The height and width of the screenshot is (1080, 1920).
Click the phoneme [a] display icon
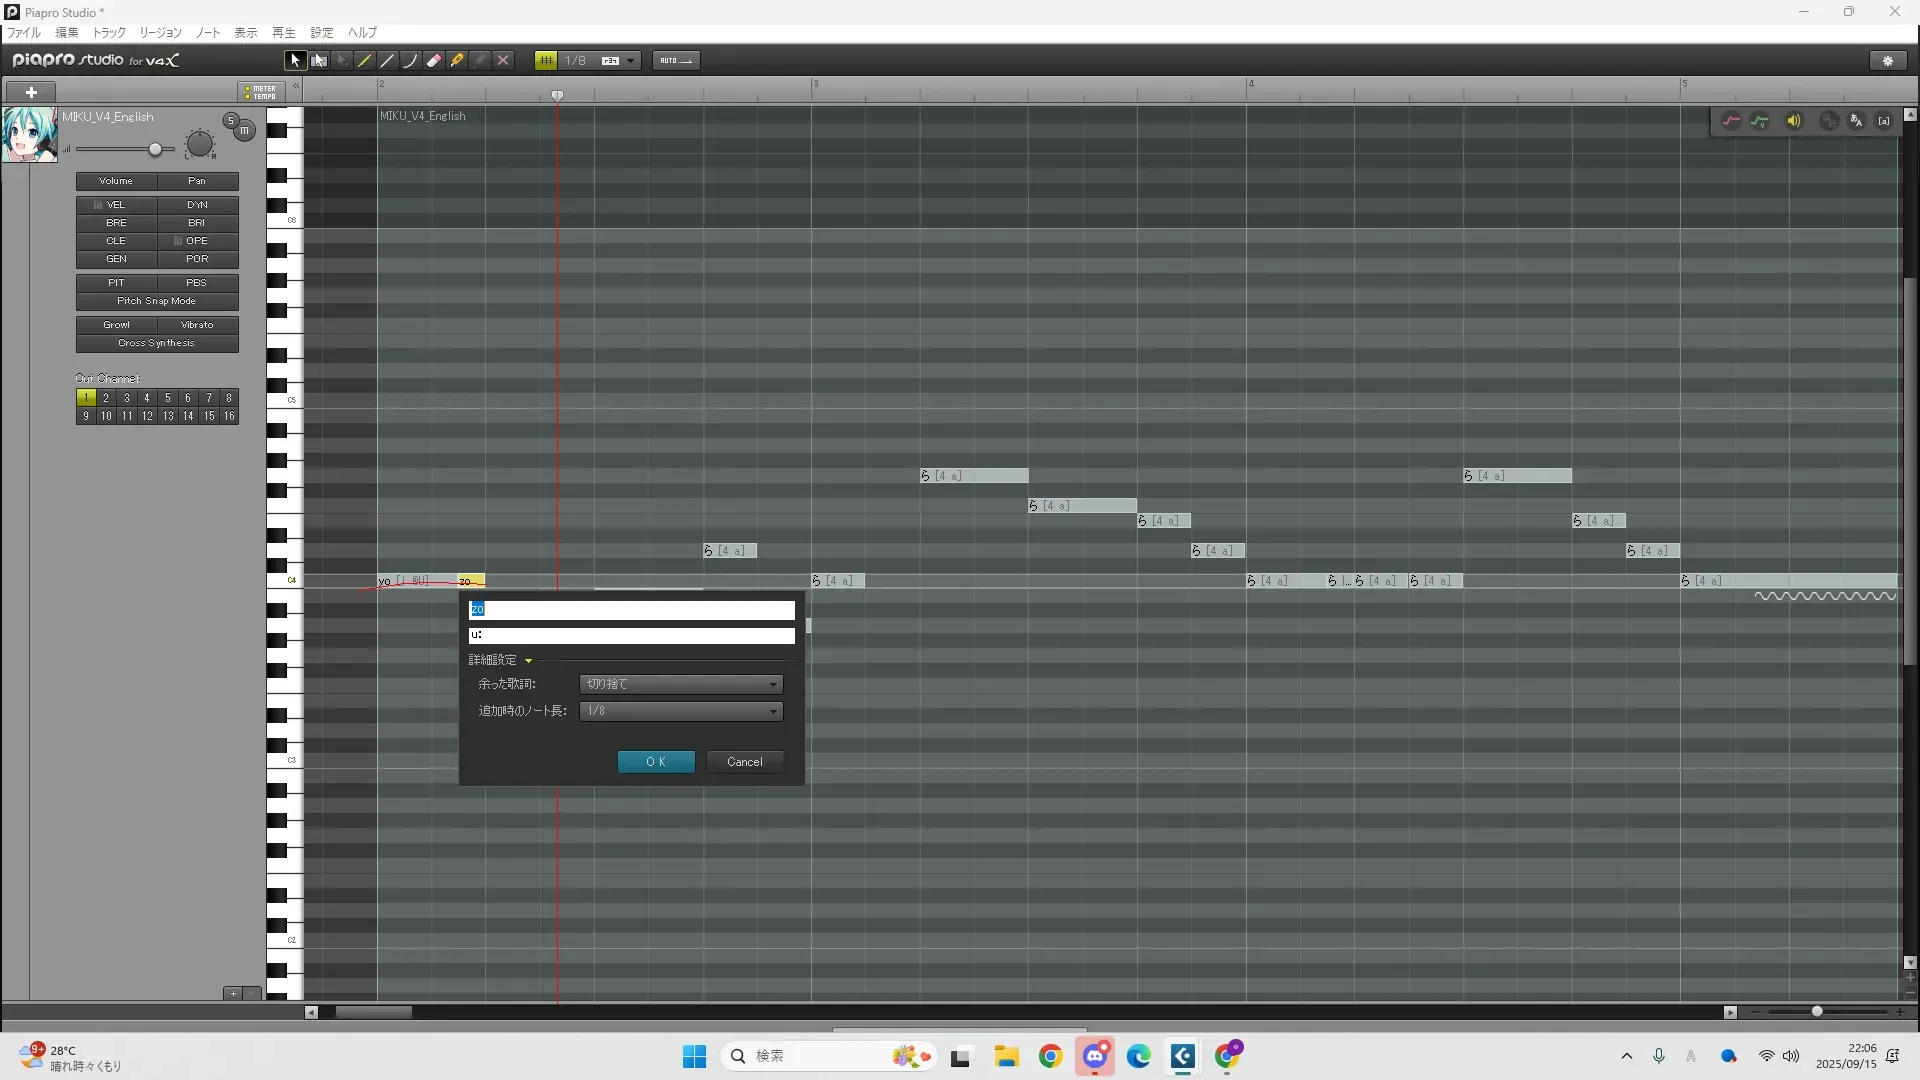tap(1884, 121)
